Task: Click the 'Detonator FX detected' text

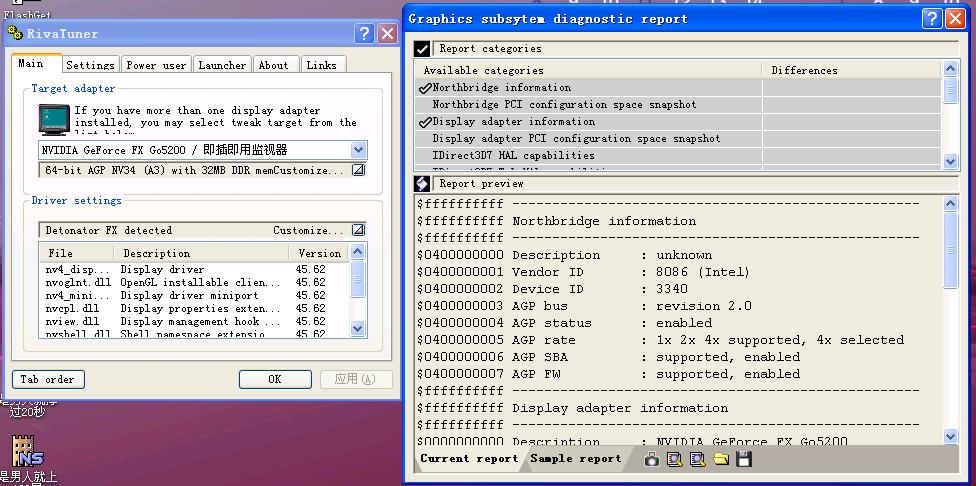Action: click(x=109, y=230)
